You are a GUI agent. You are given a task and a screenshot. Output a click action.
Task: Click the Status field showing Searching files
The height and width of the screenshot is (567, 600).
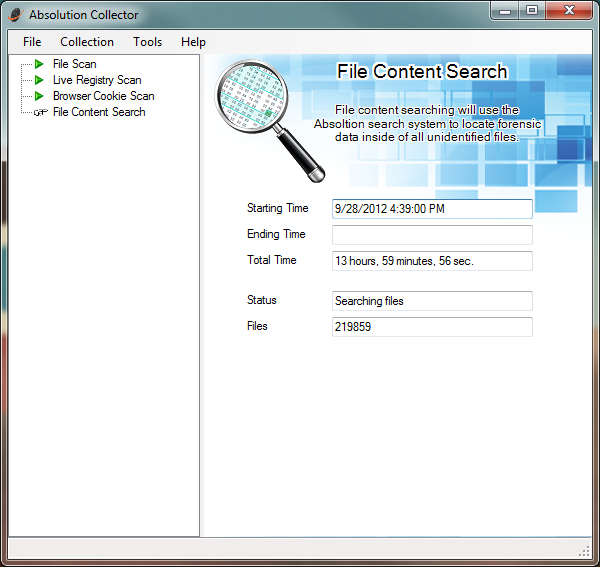pyautogui.click(x=432, y=301)
